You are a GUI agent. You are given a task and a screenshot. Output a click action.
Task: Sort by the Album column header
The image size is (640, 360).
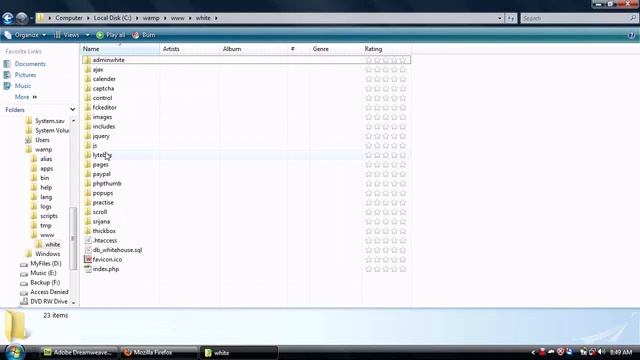click(253, 49)
